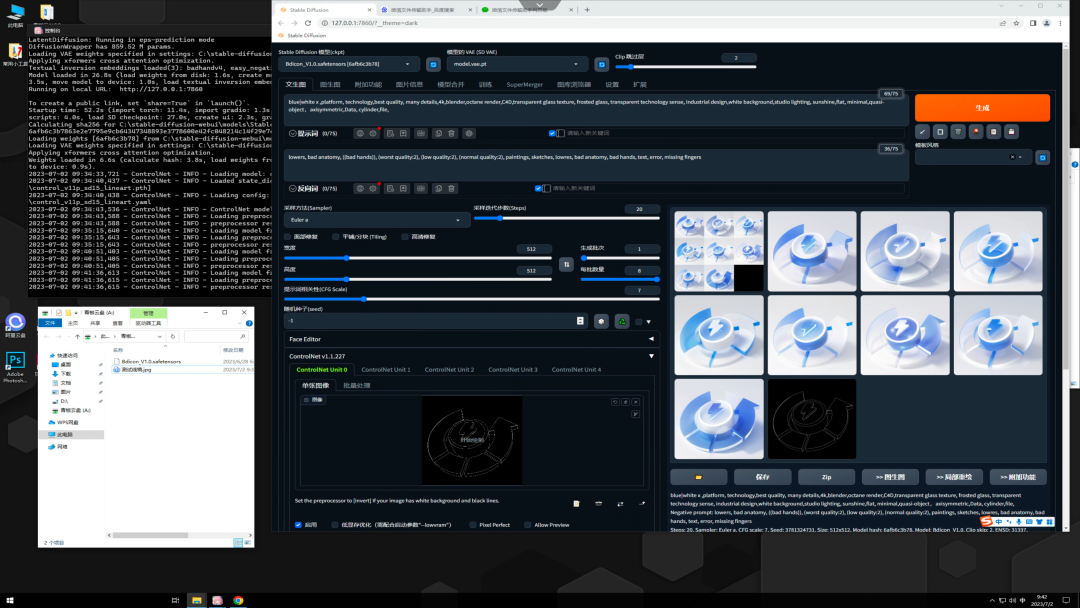Screen dimensions: 1080x608
Task: Click the trash icon in the 提示词 toolbar
Action: pyautogui.click(x=452, y=134)
